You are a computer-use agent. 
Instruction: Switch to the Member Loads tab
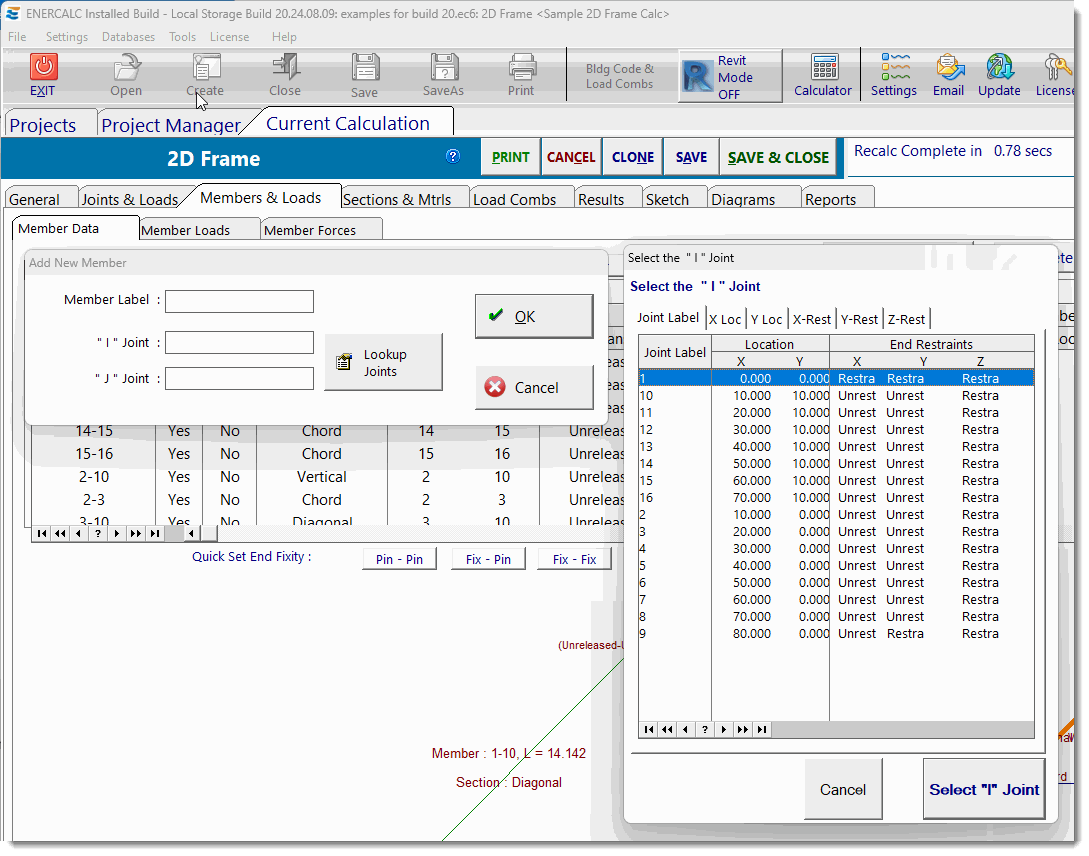(x=186, y=230)
